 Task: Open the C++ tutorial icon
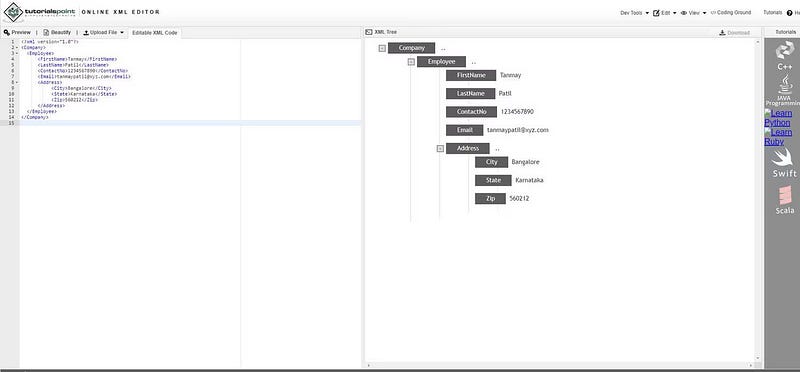point(785,56)
